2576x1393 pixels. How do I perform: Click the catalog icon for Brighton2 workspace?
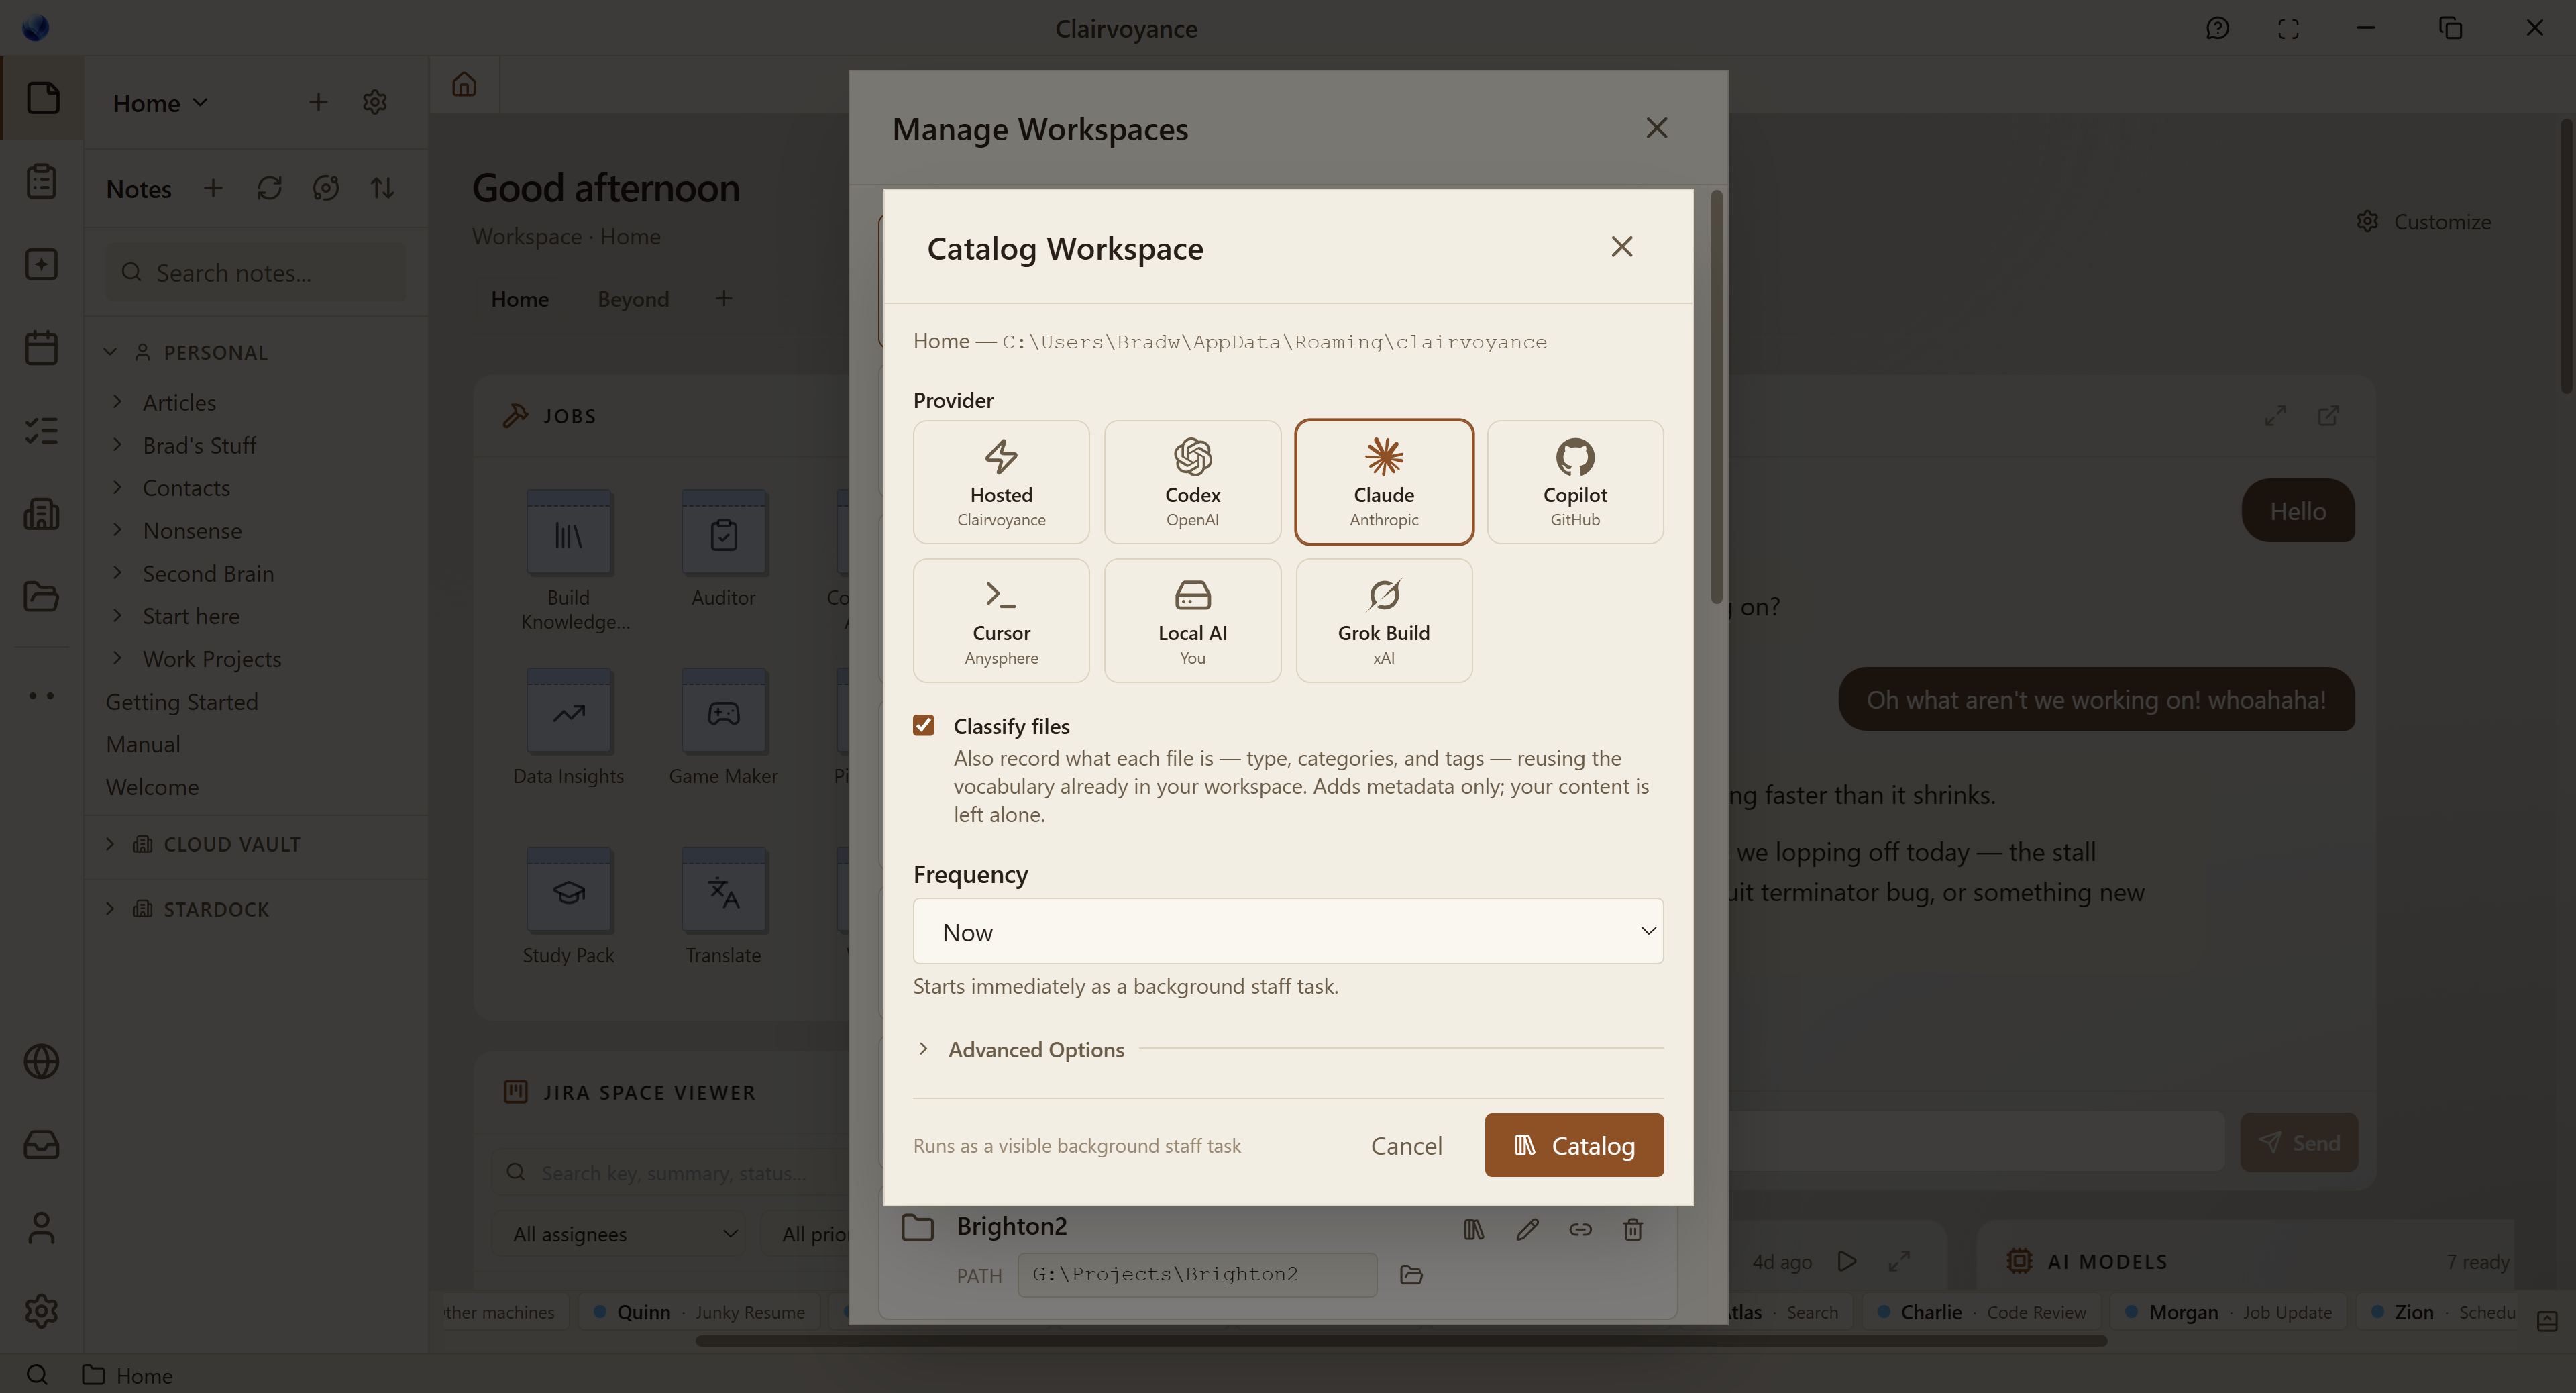pos(1474,1229)
